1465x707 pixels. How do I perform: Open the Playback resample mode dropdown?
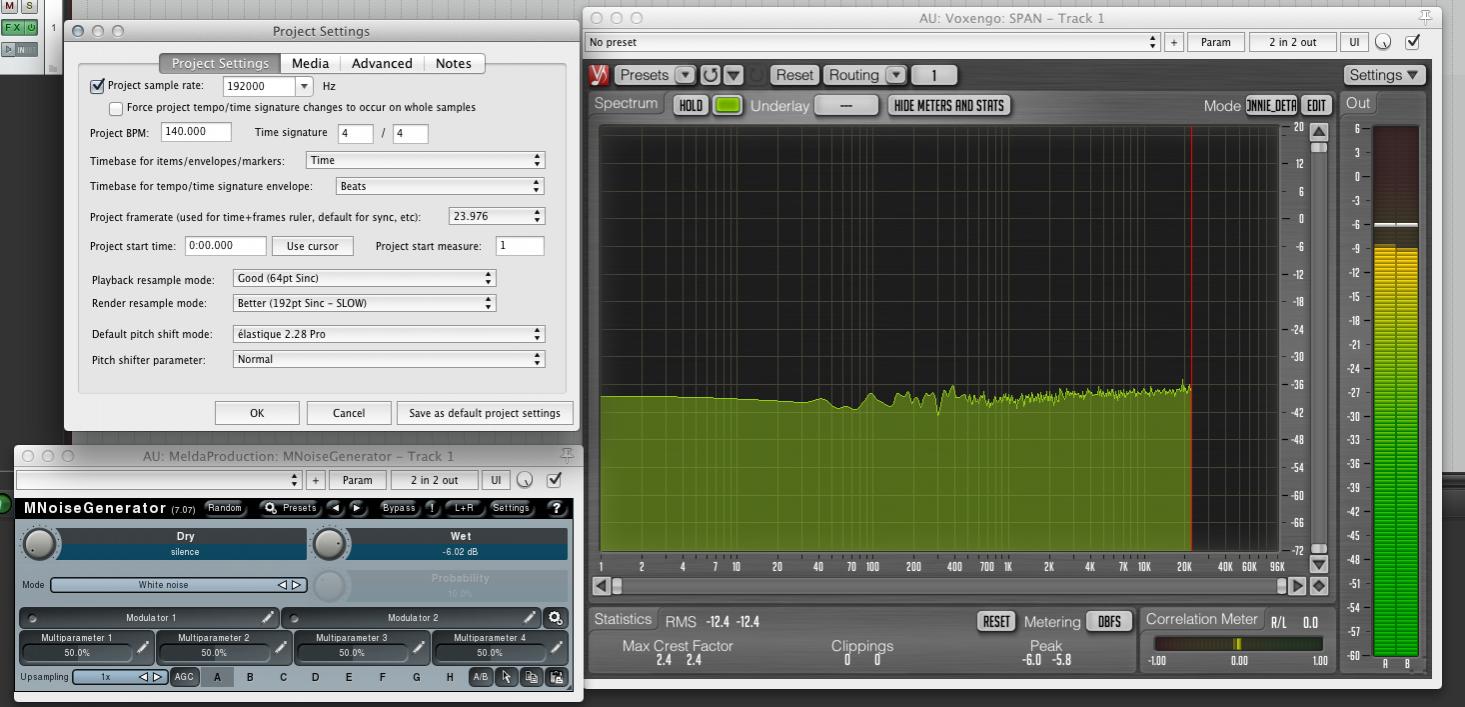tap(364, 278)
